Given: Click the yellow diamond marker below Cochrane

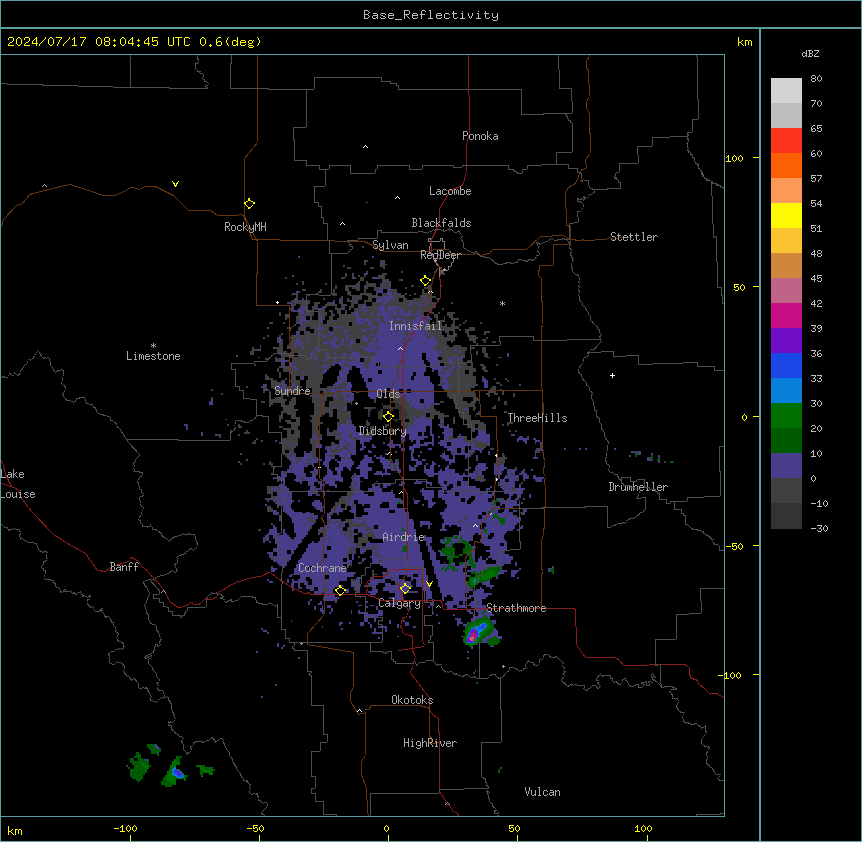Looking at the screenshot, I should coord(340,591).
